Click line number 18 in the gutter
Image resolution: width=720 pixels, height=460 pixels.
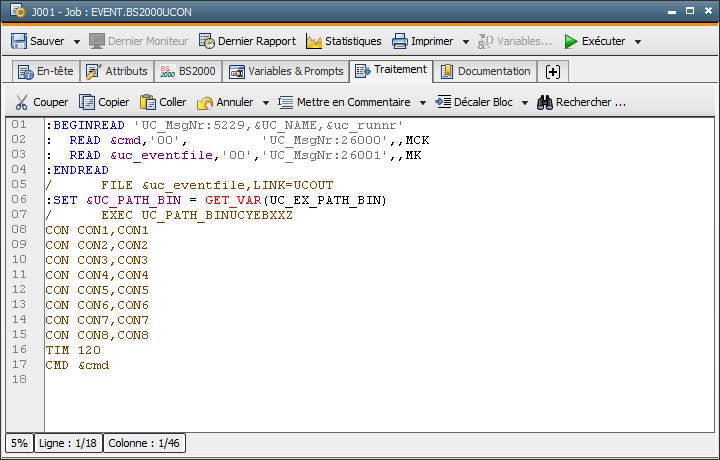click(x=19, y=379)
